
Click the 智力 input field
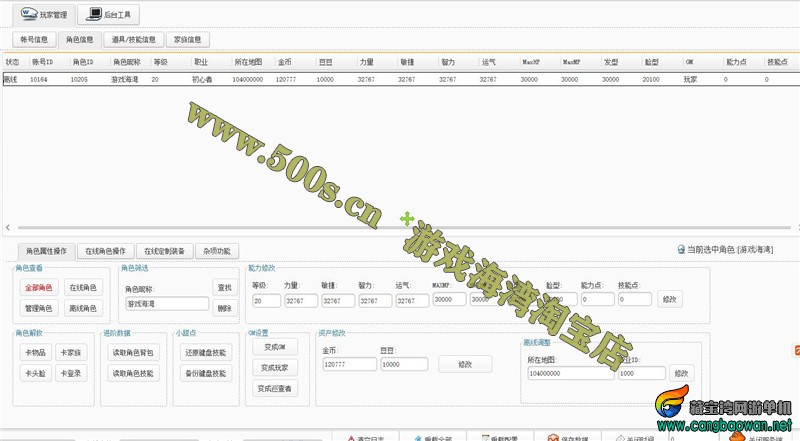(x=375, y=301)
